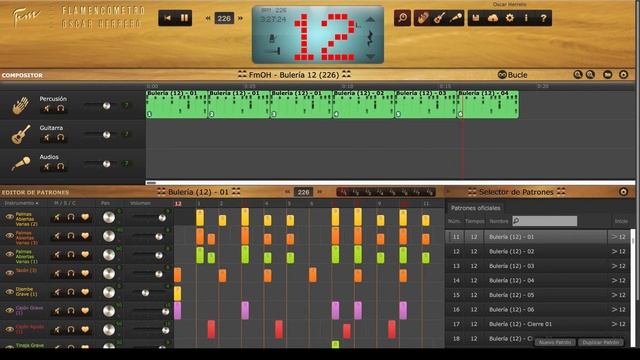This screenshot has height=360, width=640.
Task: Pause playback
Action: [x=184, y=18]
